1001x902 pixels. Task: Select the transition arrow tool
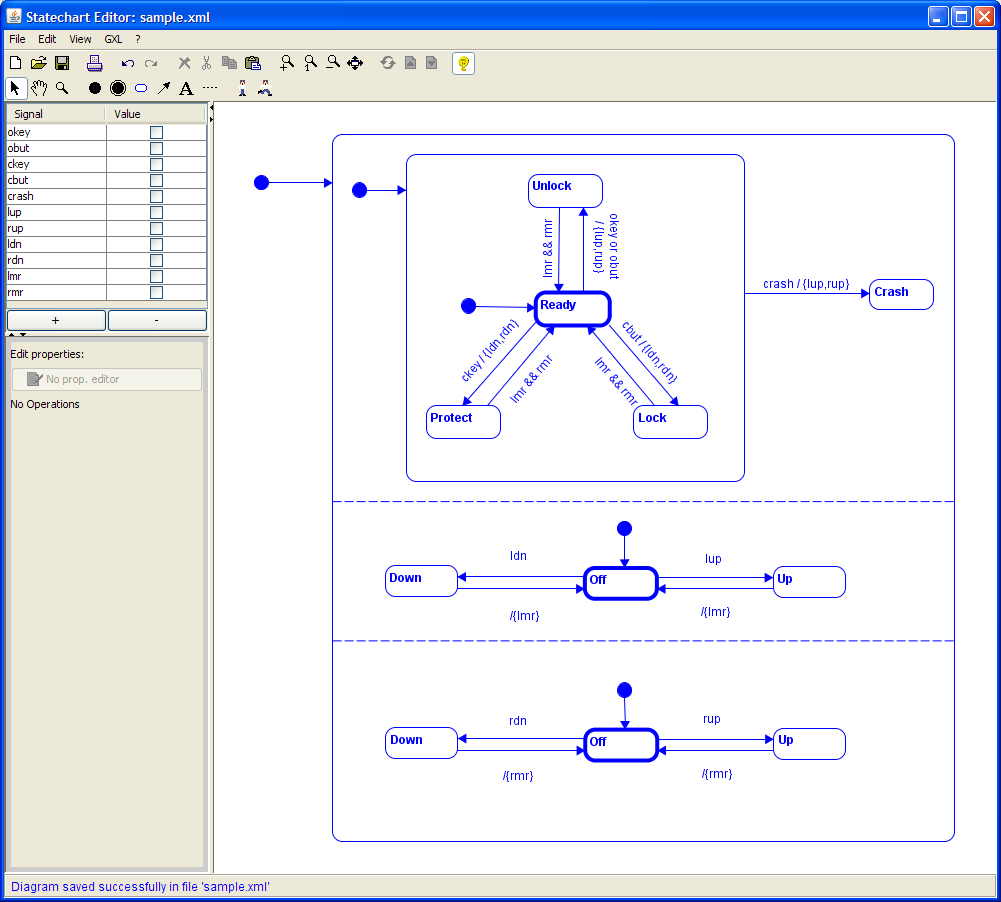click(164, 88)
